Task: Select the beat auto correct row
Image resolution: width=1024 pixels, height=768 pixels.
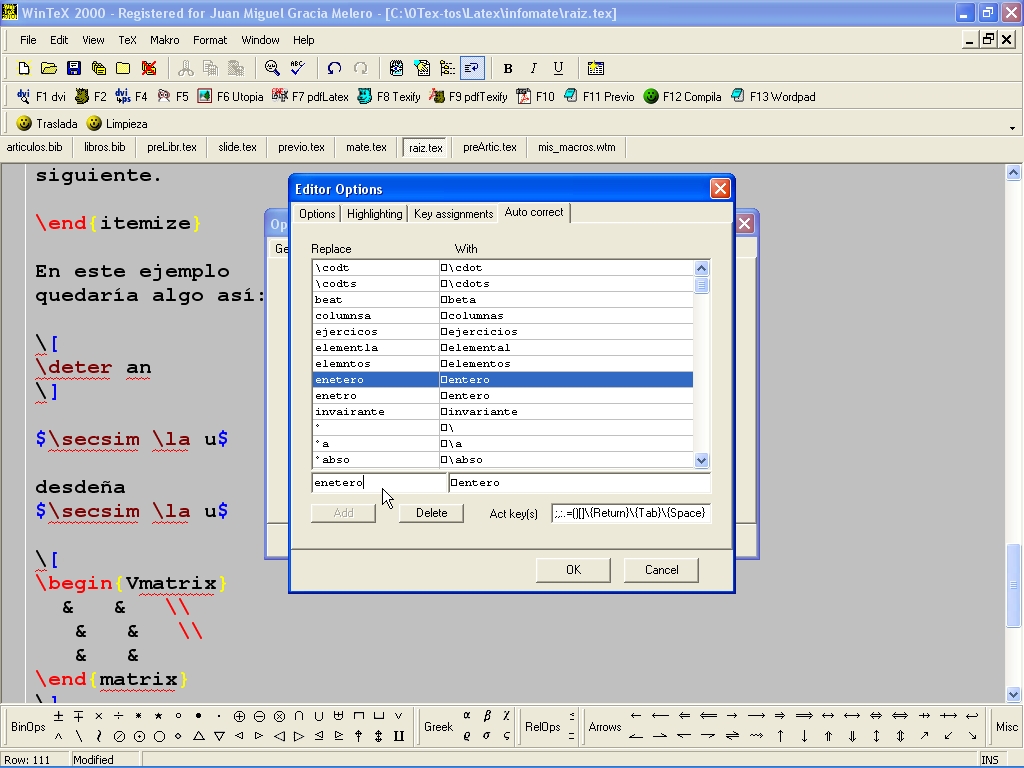Action: coord(503,300)
